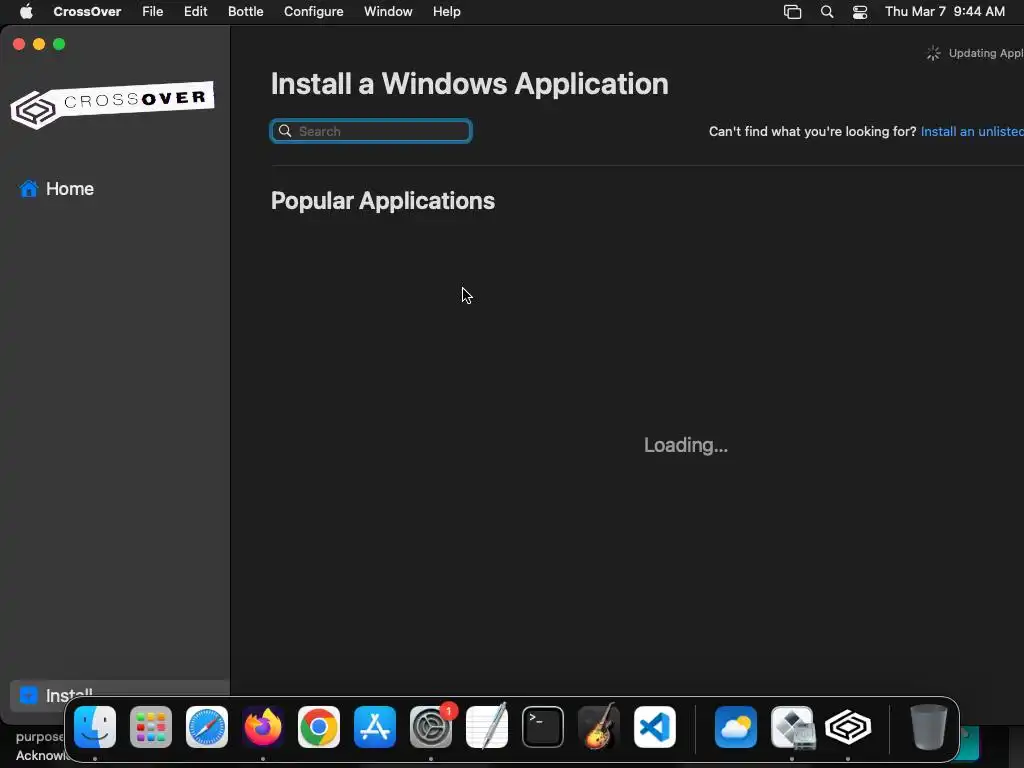The image size is (1024, 768).
Task: Launch Visual Studio Code from the Dock
Action: (654, 727)
